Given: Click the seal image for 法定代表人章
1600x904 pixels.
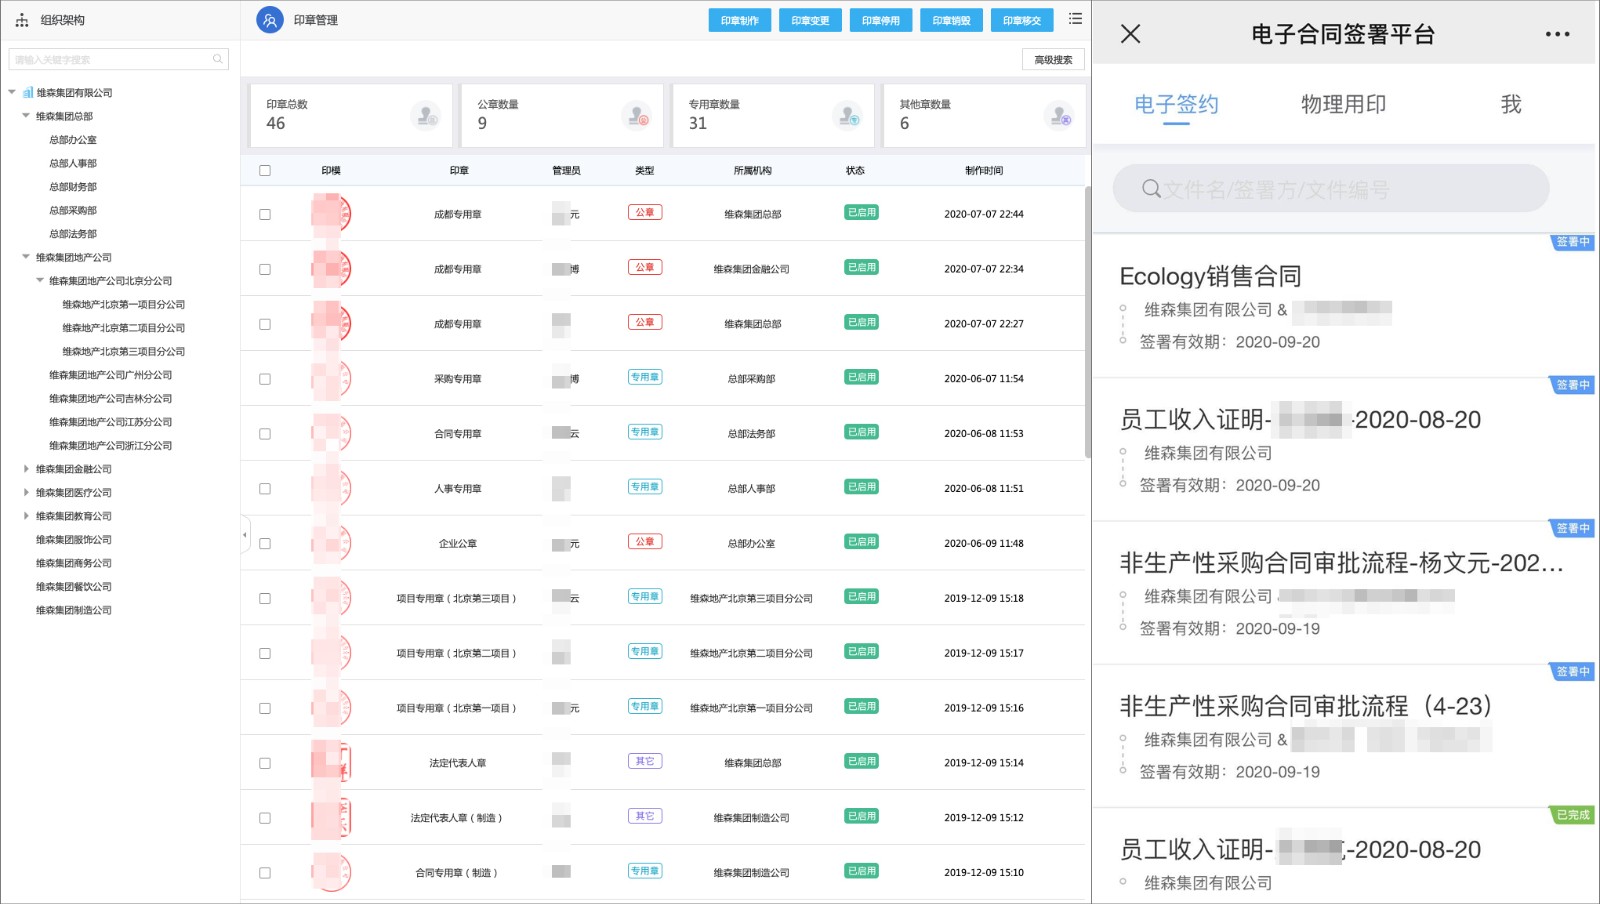Looking at the screenshot, I should (331, 763).
